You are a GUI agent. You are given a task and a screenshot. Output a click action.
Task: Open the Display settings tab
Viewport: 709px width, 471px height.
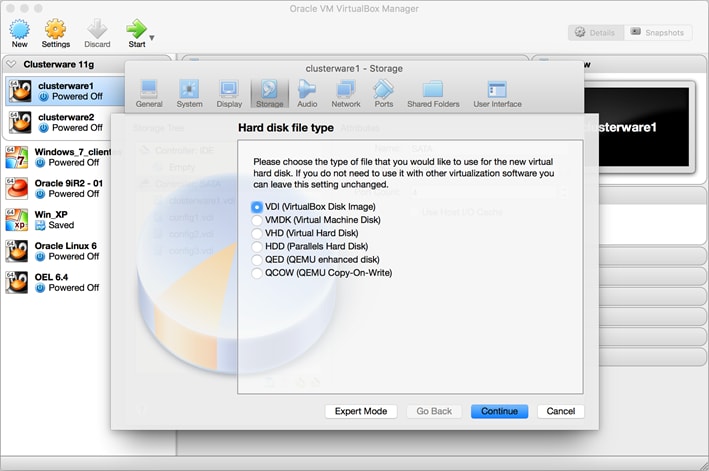point(229,94)
